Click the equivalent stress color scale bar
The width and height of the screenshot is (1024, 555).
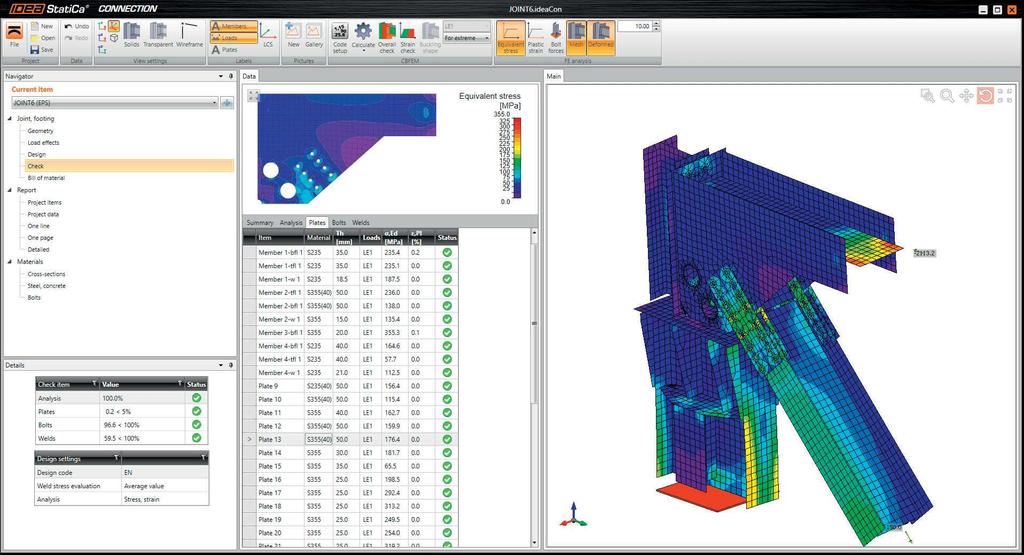516,157
